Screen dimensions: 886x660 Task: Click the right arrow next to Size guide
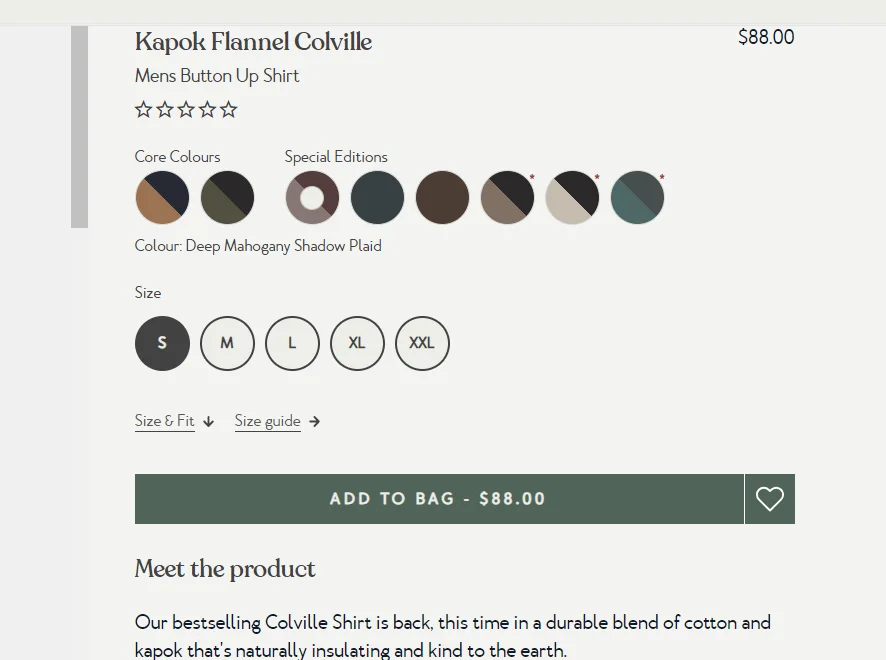(x=315, y=422)
